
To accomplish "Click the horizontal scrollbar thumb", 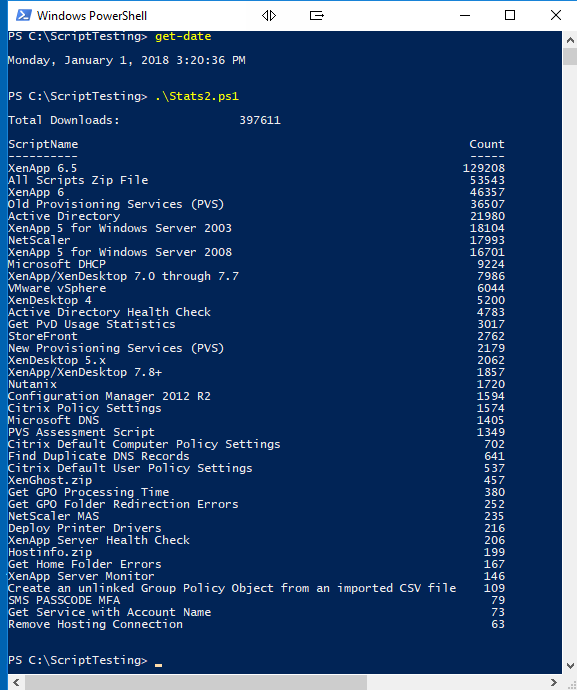I will click(196, 683).
